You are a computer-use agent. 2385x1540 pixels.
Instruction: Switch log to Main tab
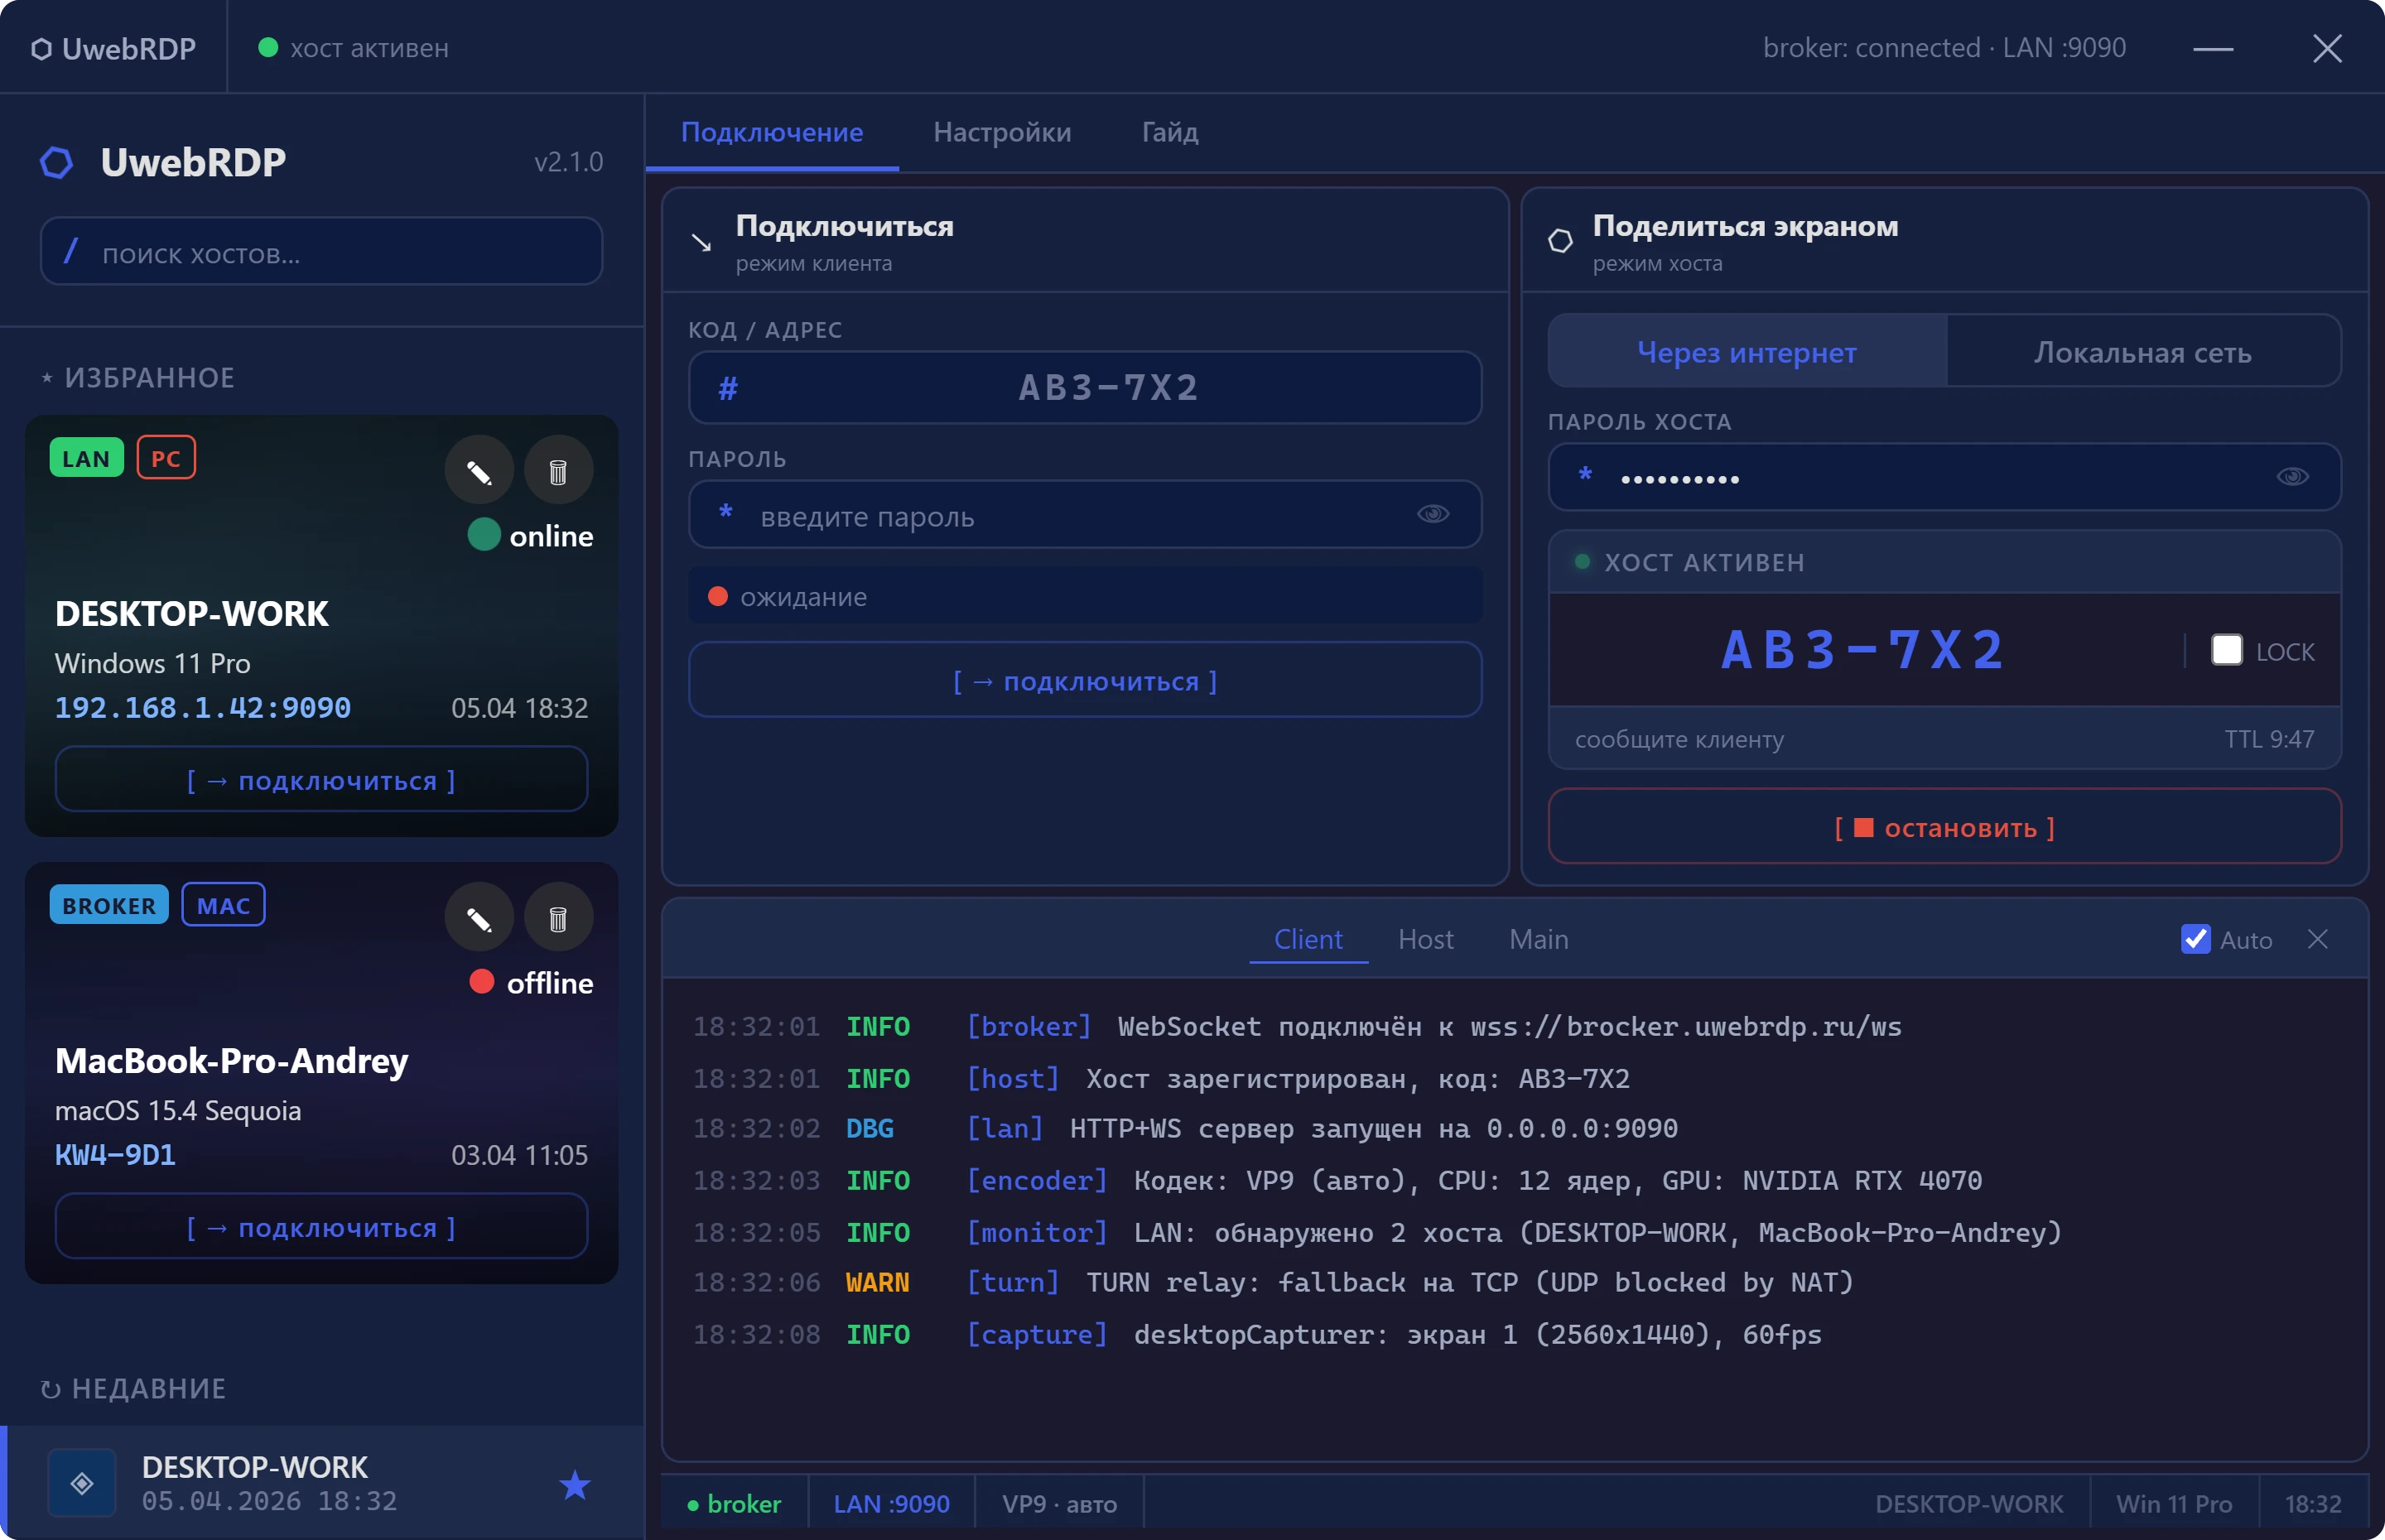(x=1539, y=939)
